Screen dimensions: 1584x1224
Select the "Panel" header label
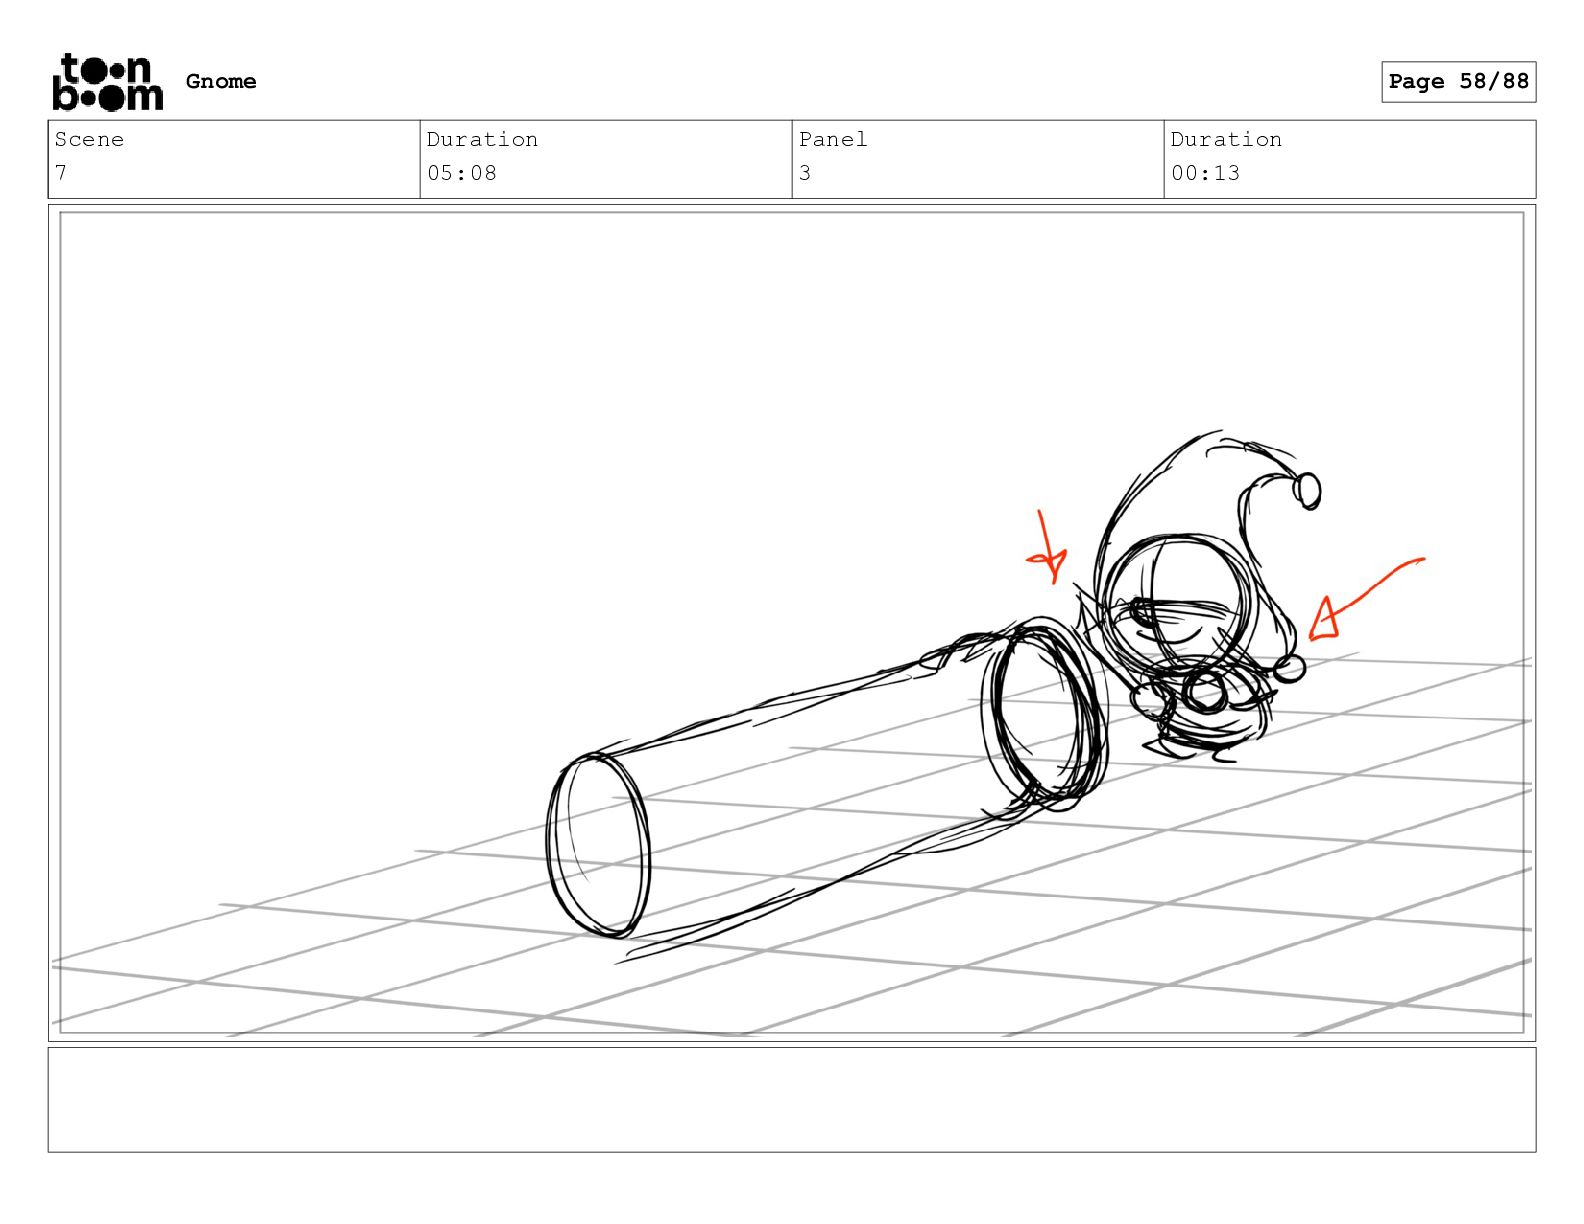click(x=833, y=139)
